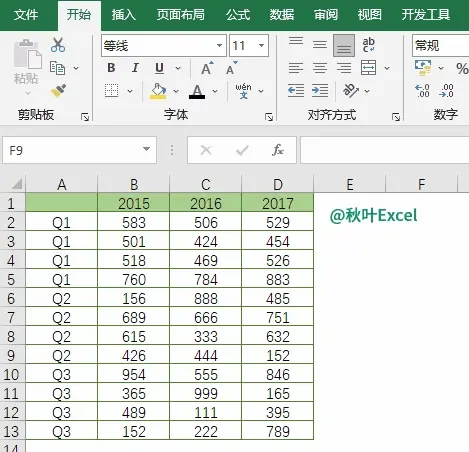Expand borders options arrow
The height and width of the screenshot is (452, 469).
coord(130,91)
